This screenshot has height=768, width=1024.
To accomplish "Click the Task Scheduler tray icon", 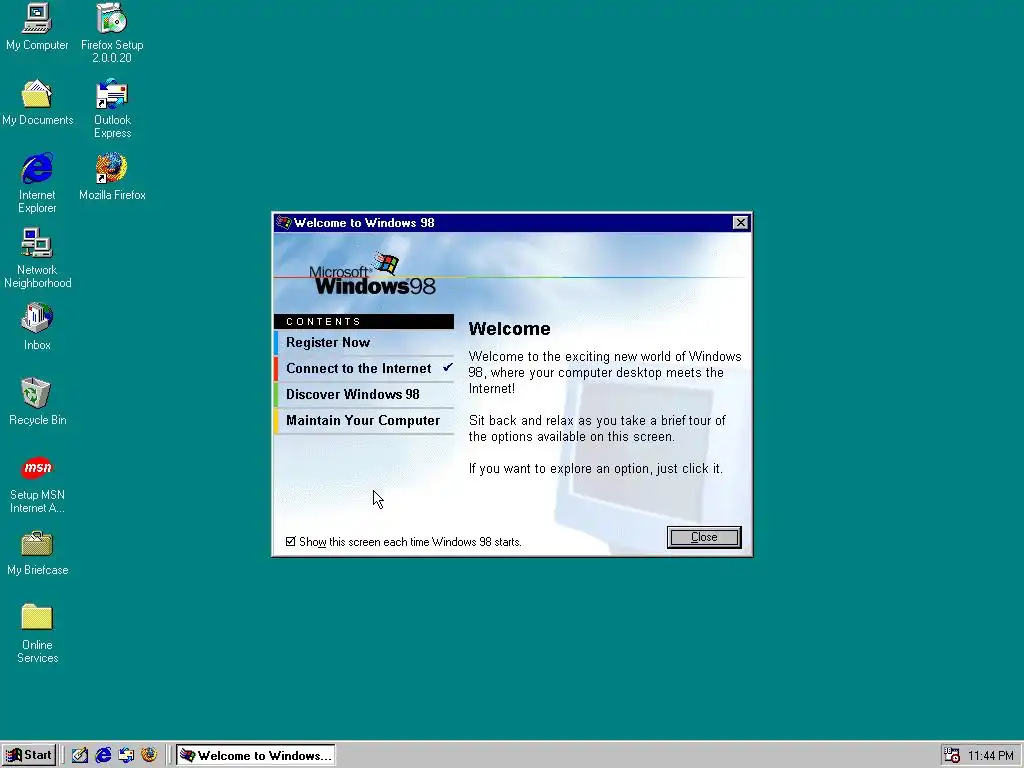I will pos(952,756).
